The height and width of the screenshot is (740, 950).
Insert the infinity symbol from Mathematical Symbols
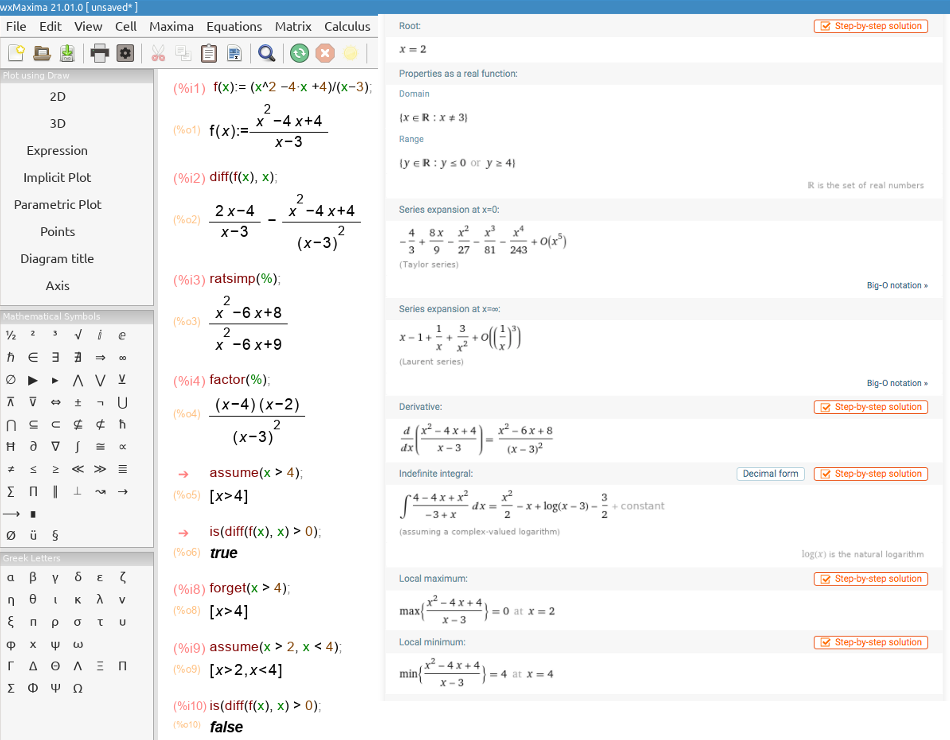pos(123,357)
